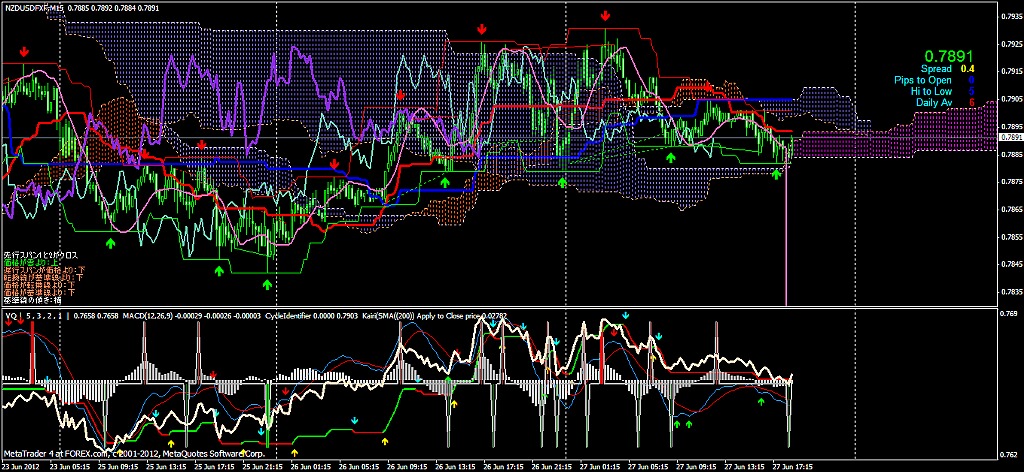Image resolution: width=1024 pixels, height=472 pixels.
Task: Click the red down arrow above the highest peak
Action: point(606,16)
